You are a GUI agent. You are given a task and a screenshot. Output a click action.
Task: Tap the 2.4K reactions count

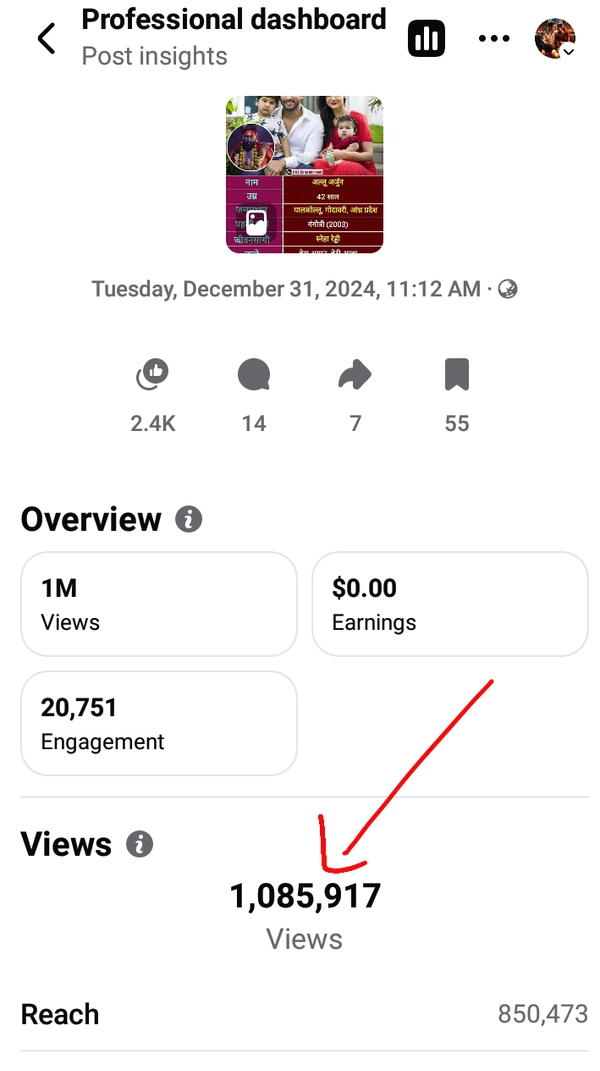[x=153, y=424]
